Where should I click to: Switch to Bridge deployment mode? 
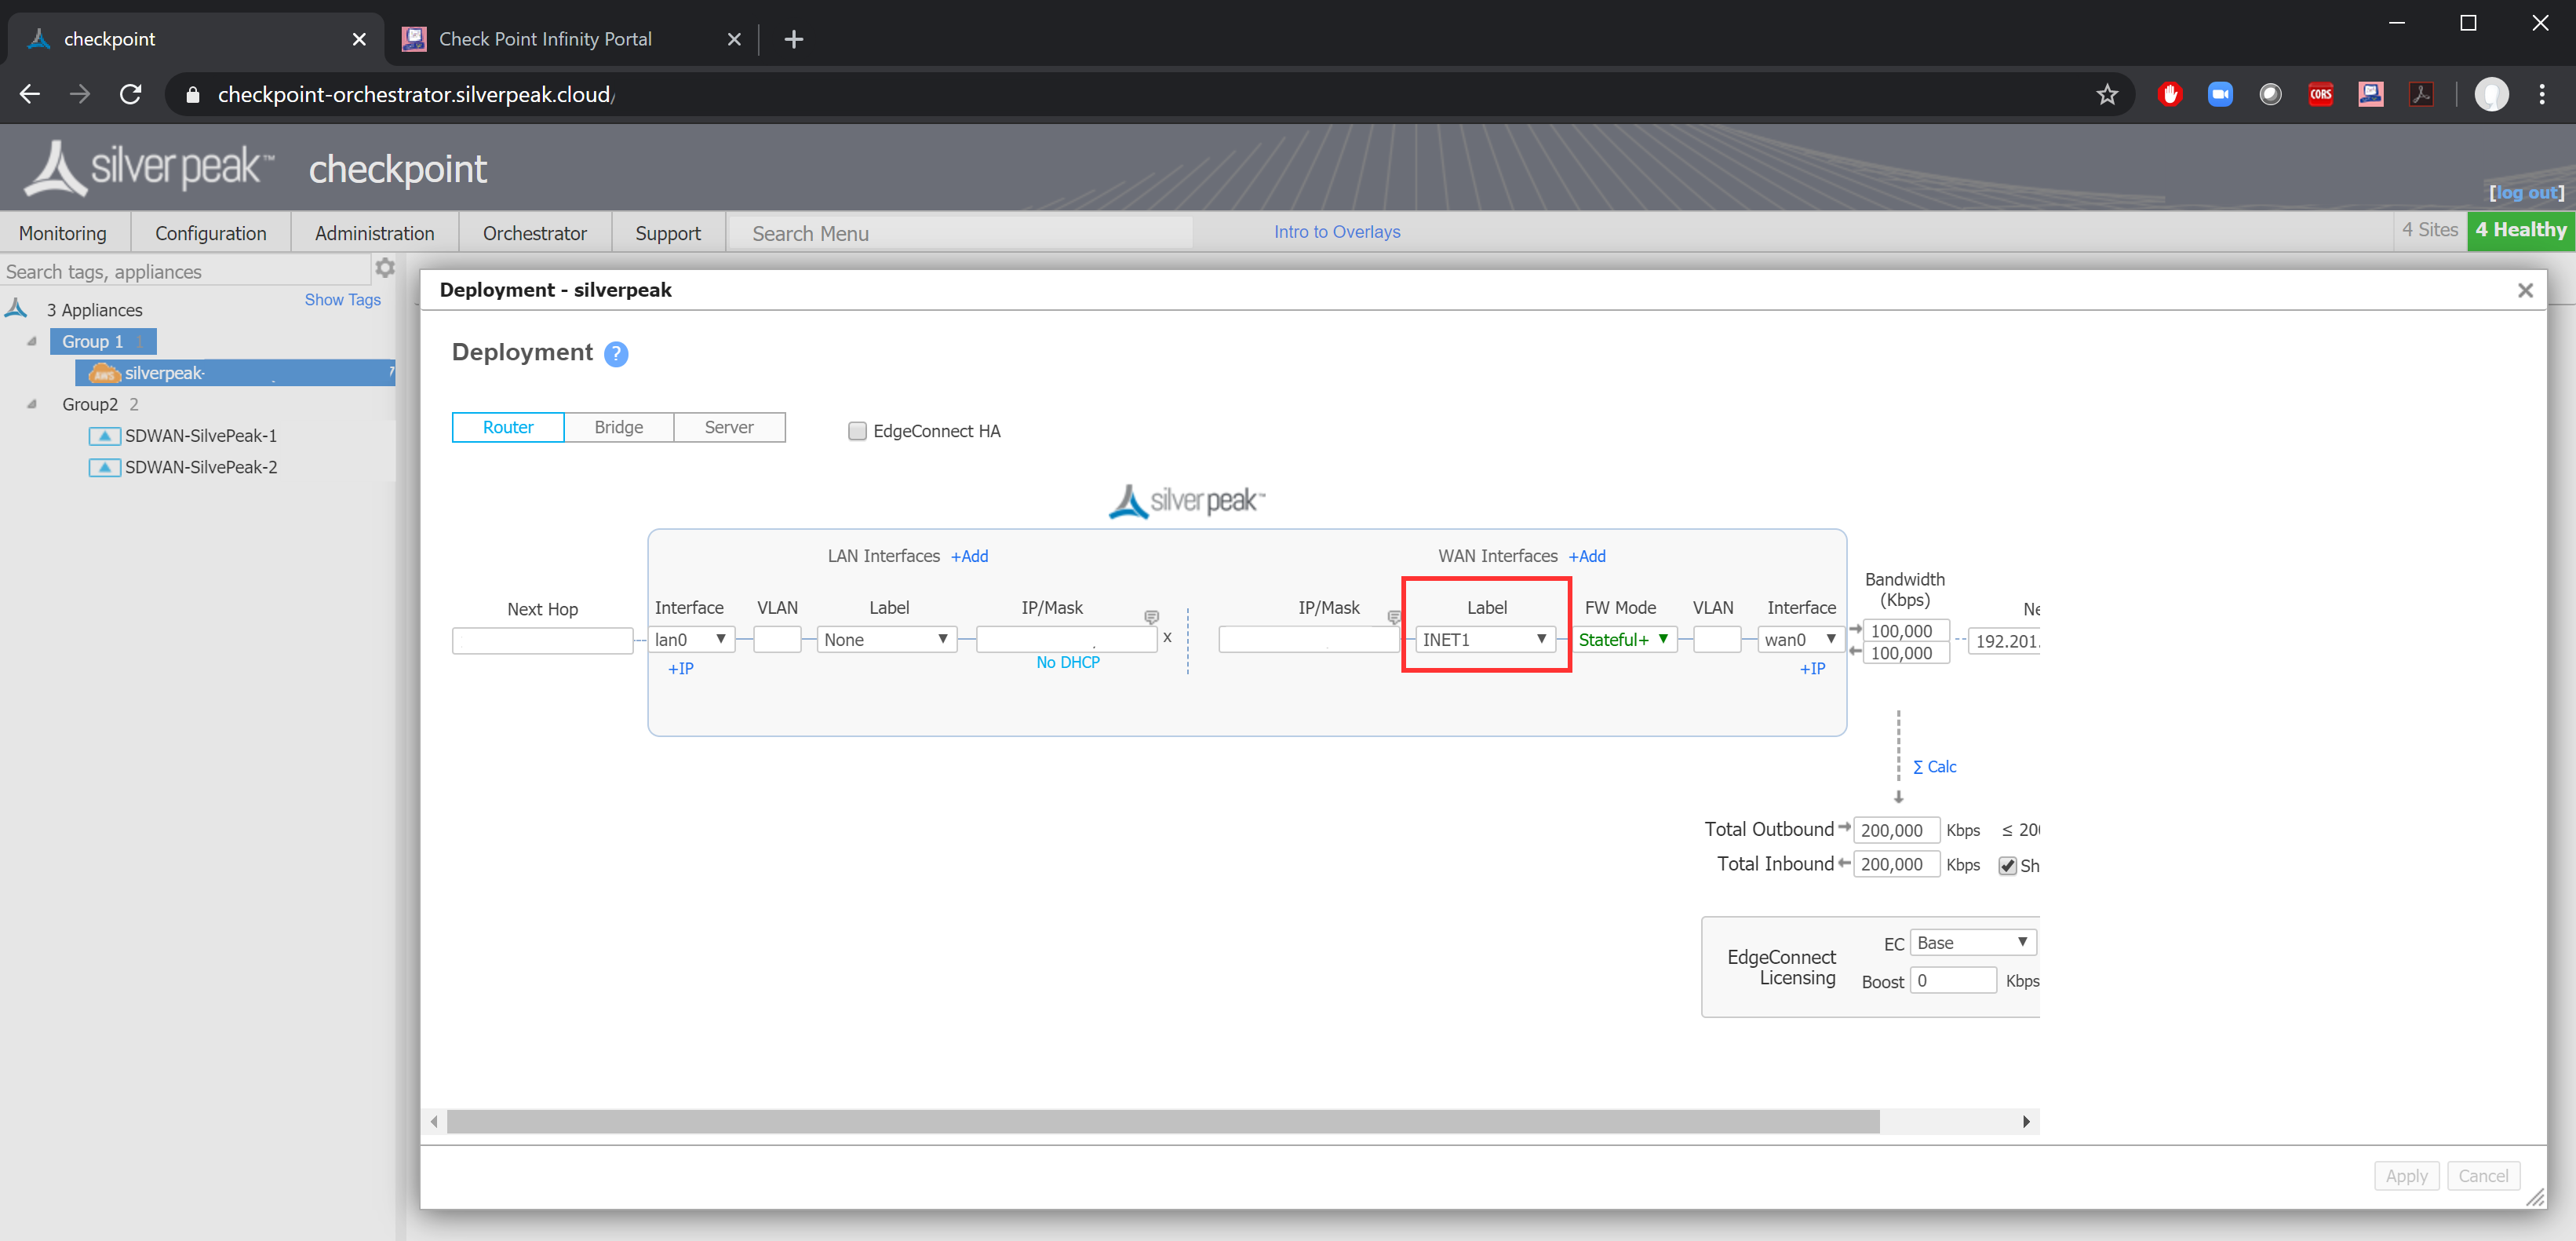pyautogui.click(x=619, y=425)
